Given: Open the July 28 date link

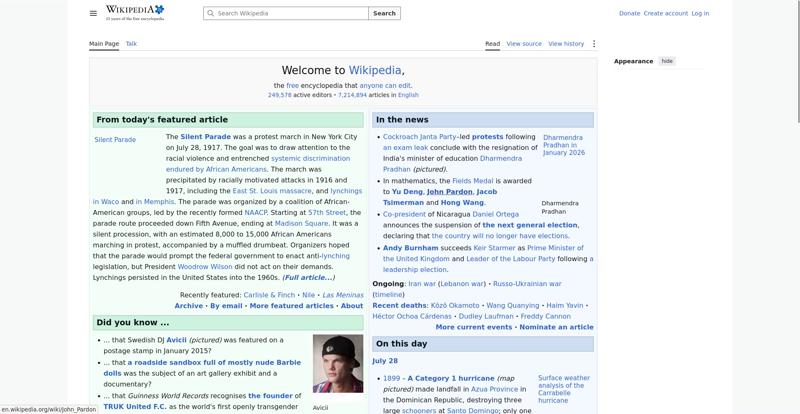Looking at the screenshot, I should [x=385, y=361].
